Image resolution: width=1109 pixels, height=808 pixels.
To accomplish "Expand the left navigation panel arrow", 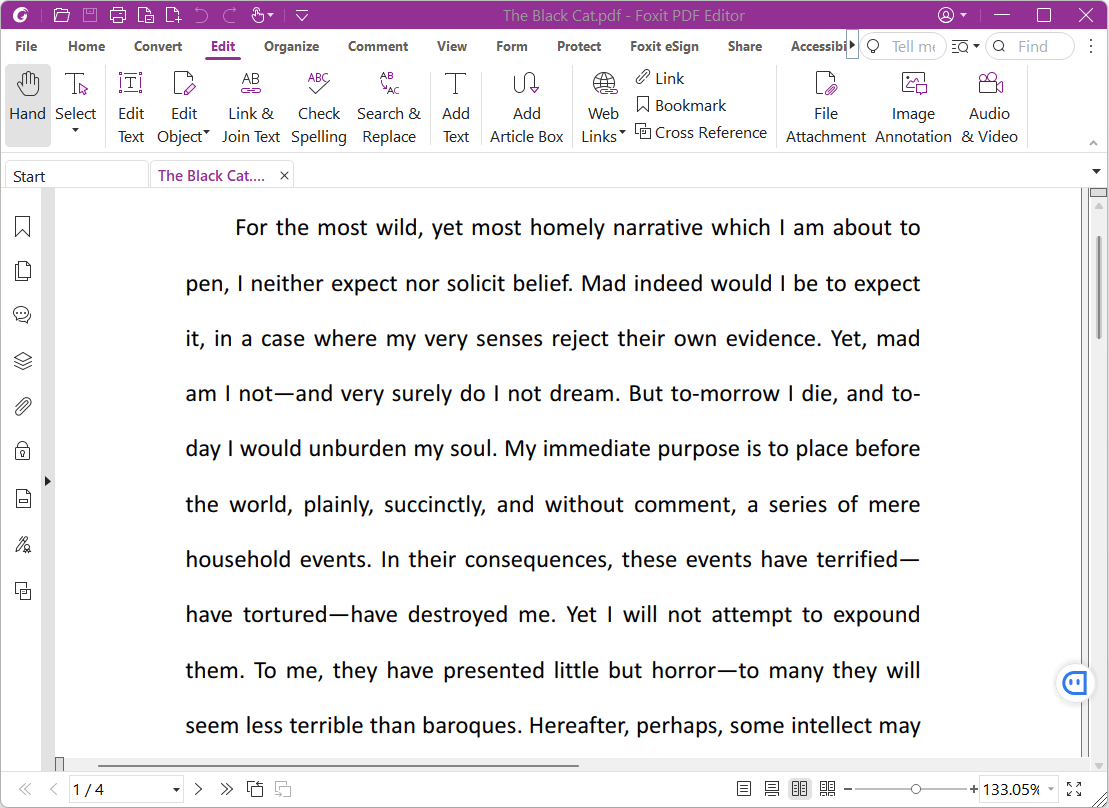I will tap(47, 481).
